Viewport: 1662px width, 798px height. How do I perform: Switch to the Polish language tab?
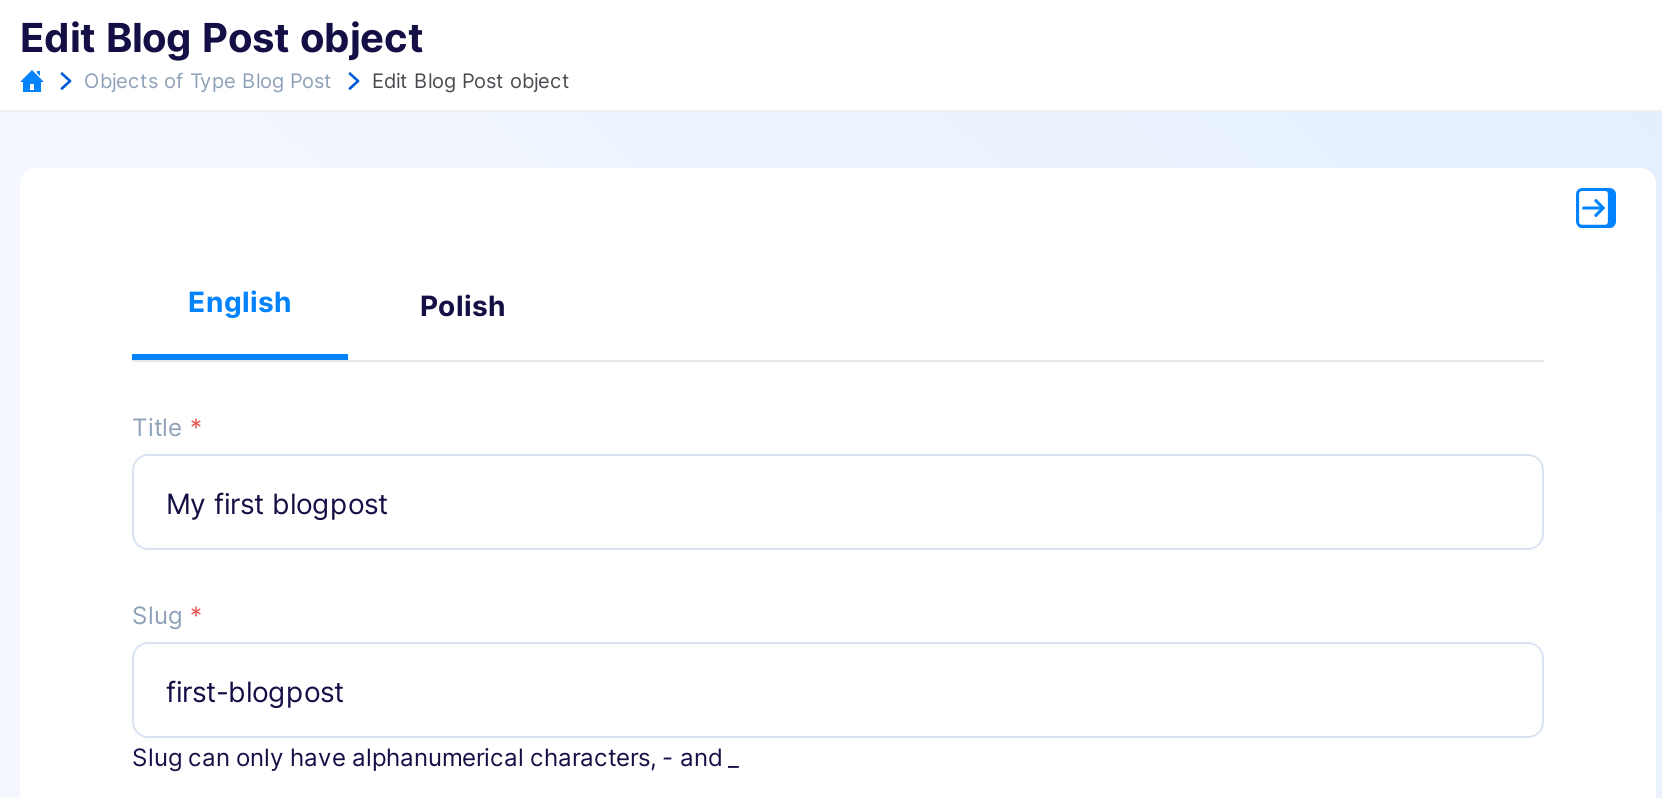[462, 306]
